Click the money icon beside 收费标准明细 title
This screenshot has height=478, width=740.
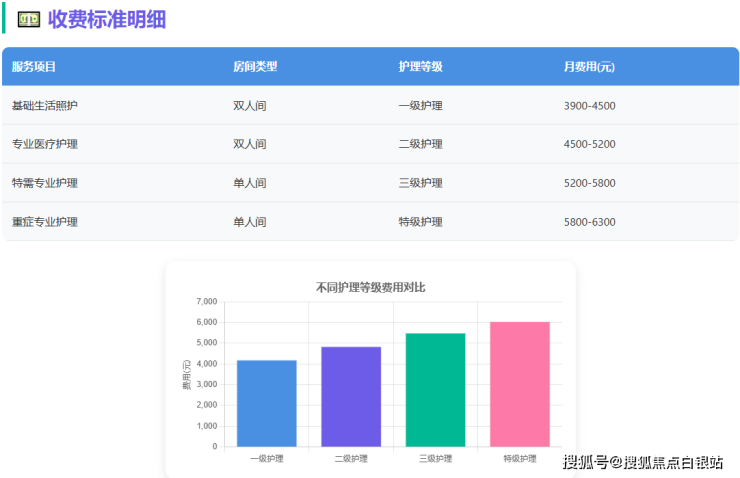[29, 19]
